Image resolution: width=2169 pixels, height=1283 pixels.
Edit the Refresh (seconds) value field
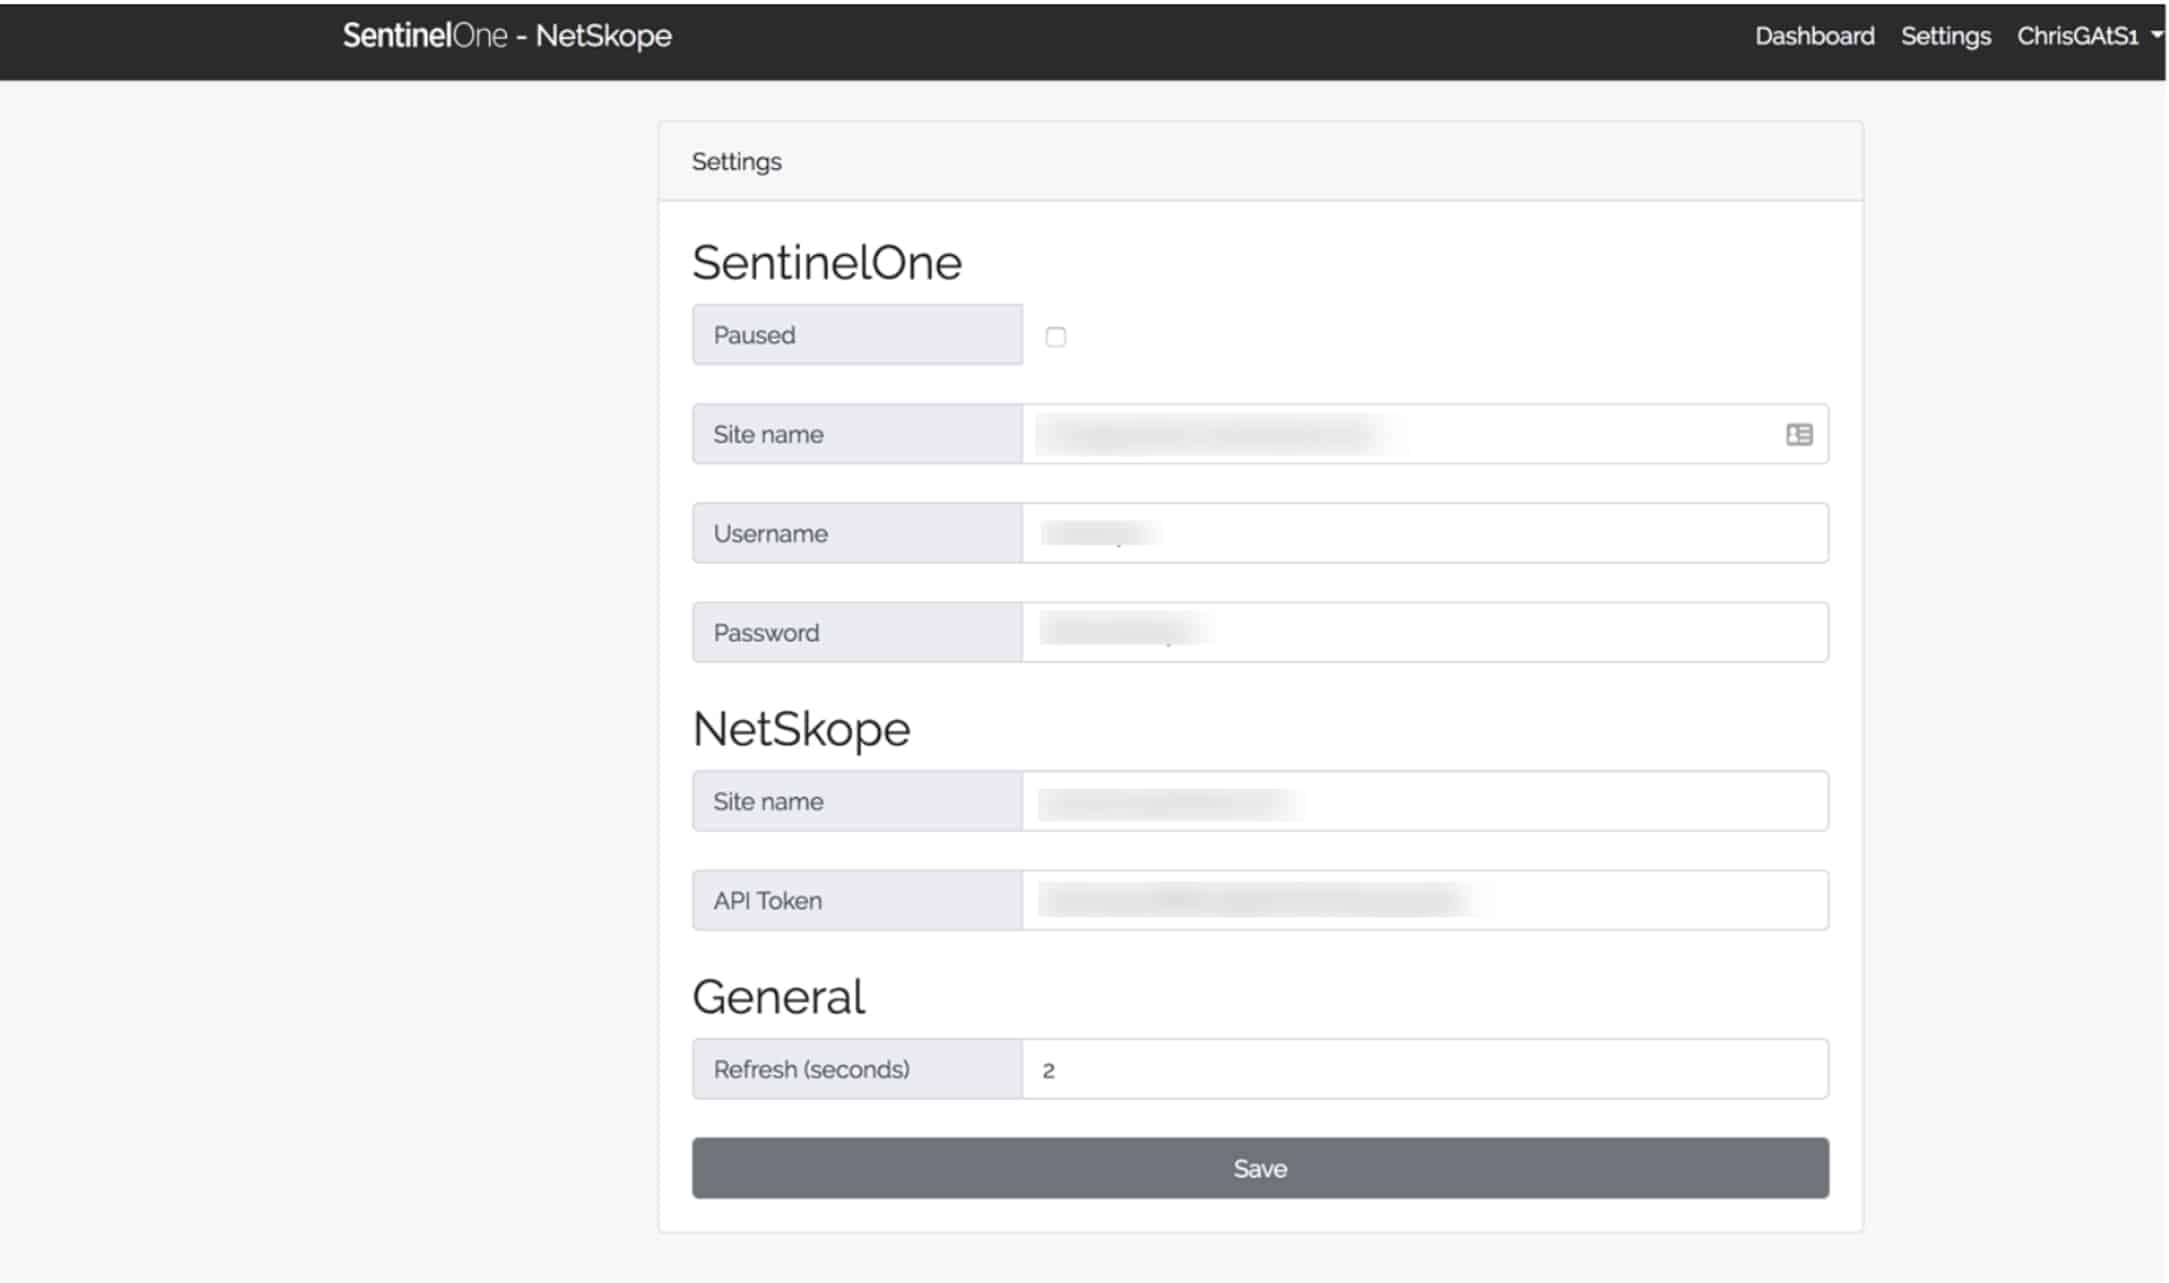(1424, 1069)
